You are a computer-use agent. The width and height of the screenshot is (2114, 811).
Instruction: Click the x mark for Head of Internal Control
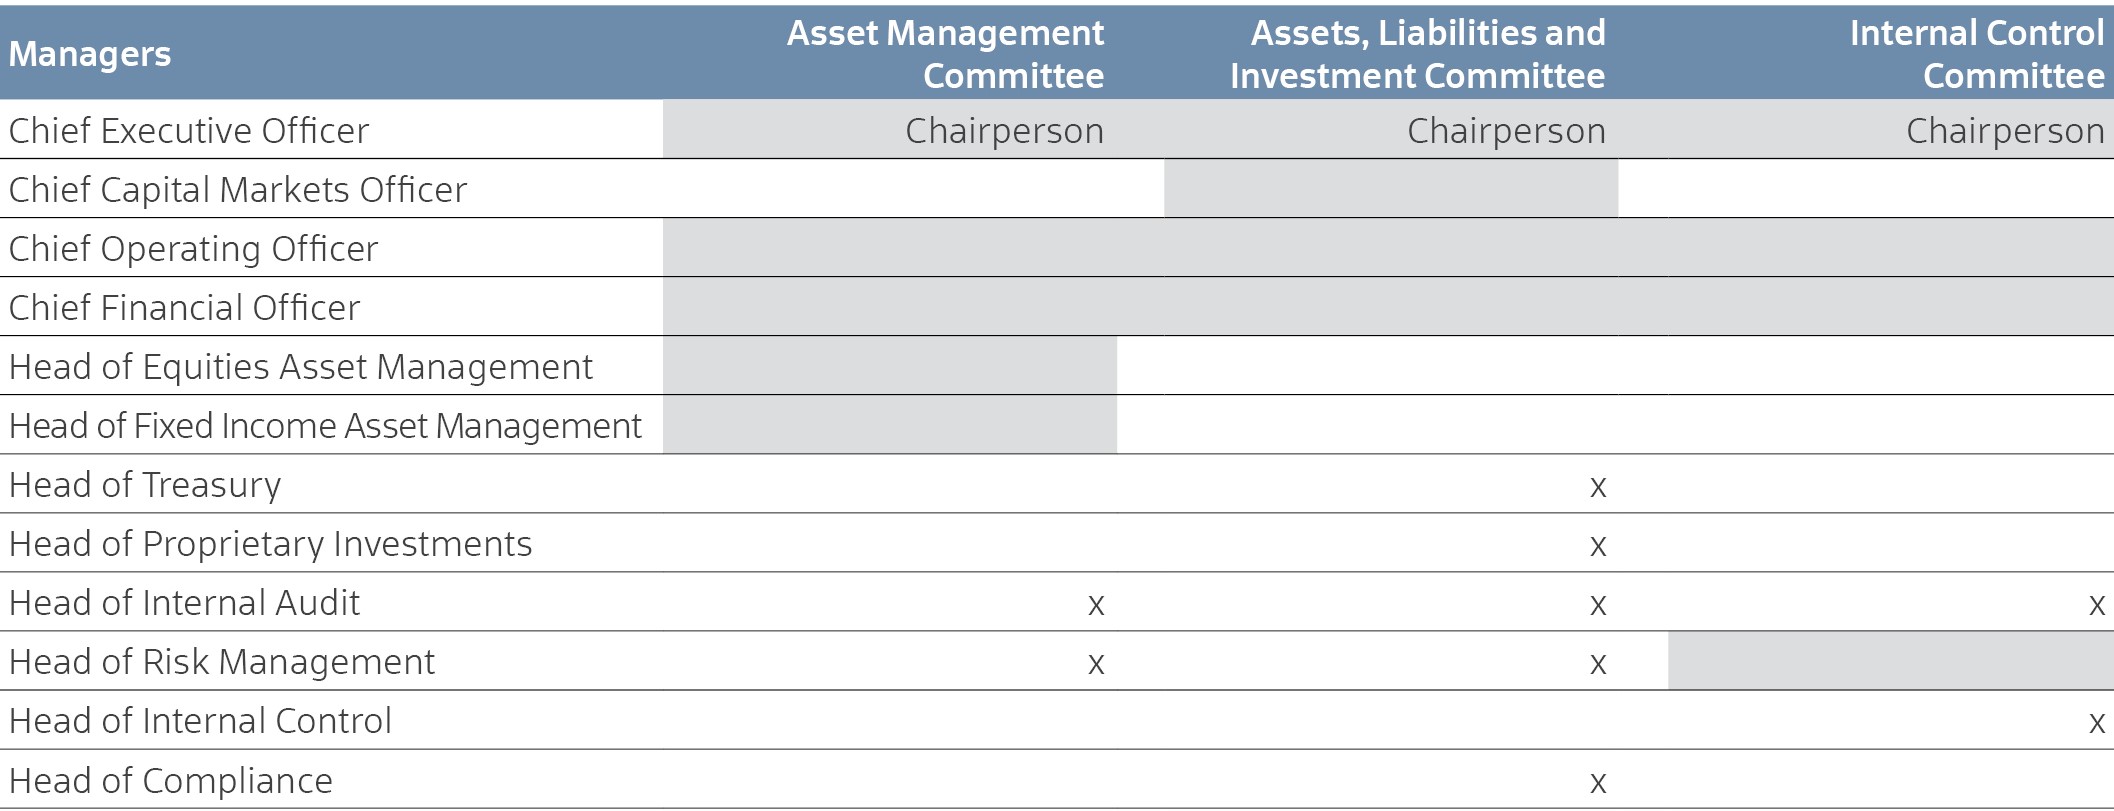click(2097, 724)
